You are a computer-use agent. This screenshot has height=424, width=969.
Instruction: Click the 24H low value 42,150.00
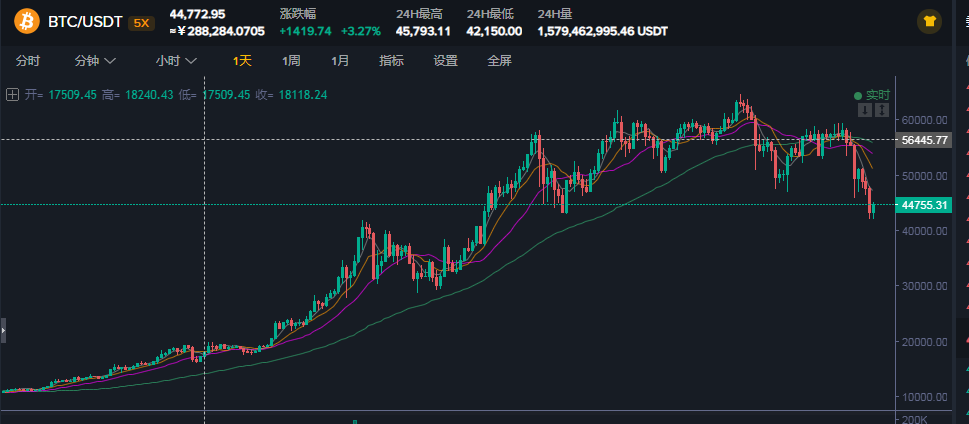pyautogui.click(x=494, y=31)
